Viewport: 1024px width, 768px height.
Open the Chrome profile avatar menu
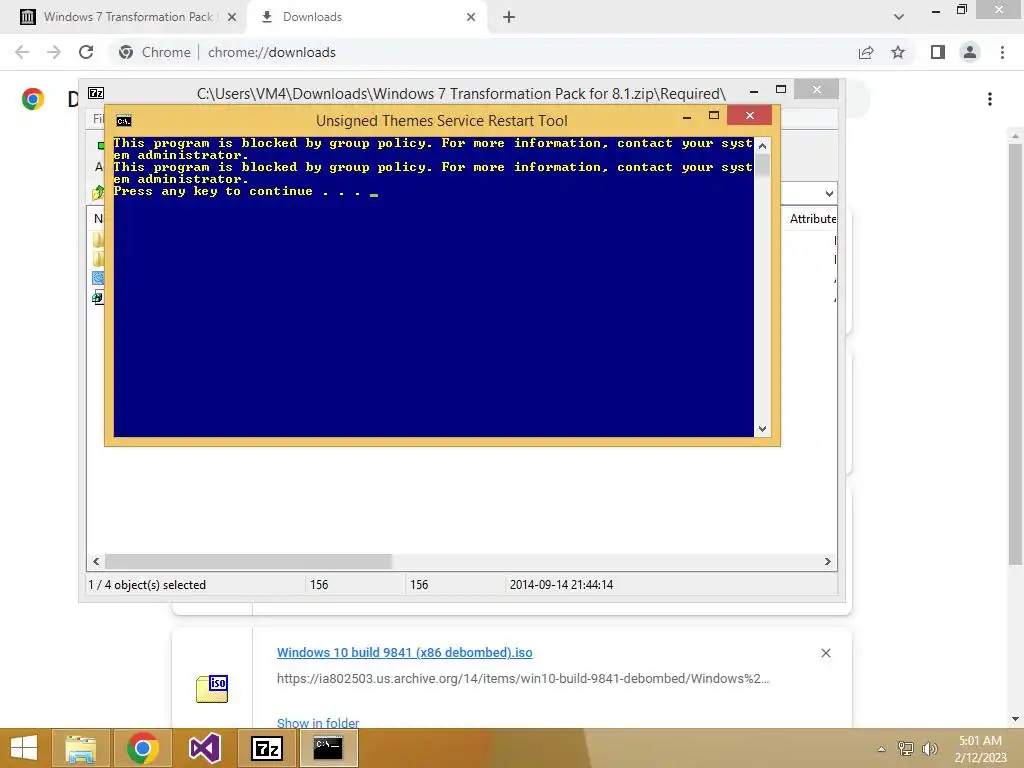click(x=970, y=52)
